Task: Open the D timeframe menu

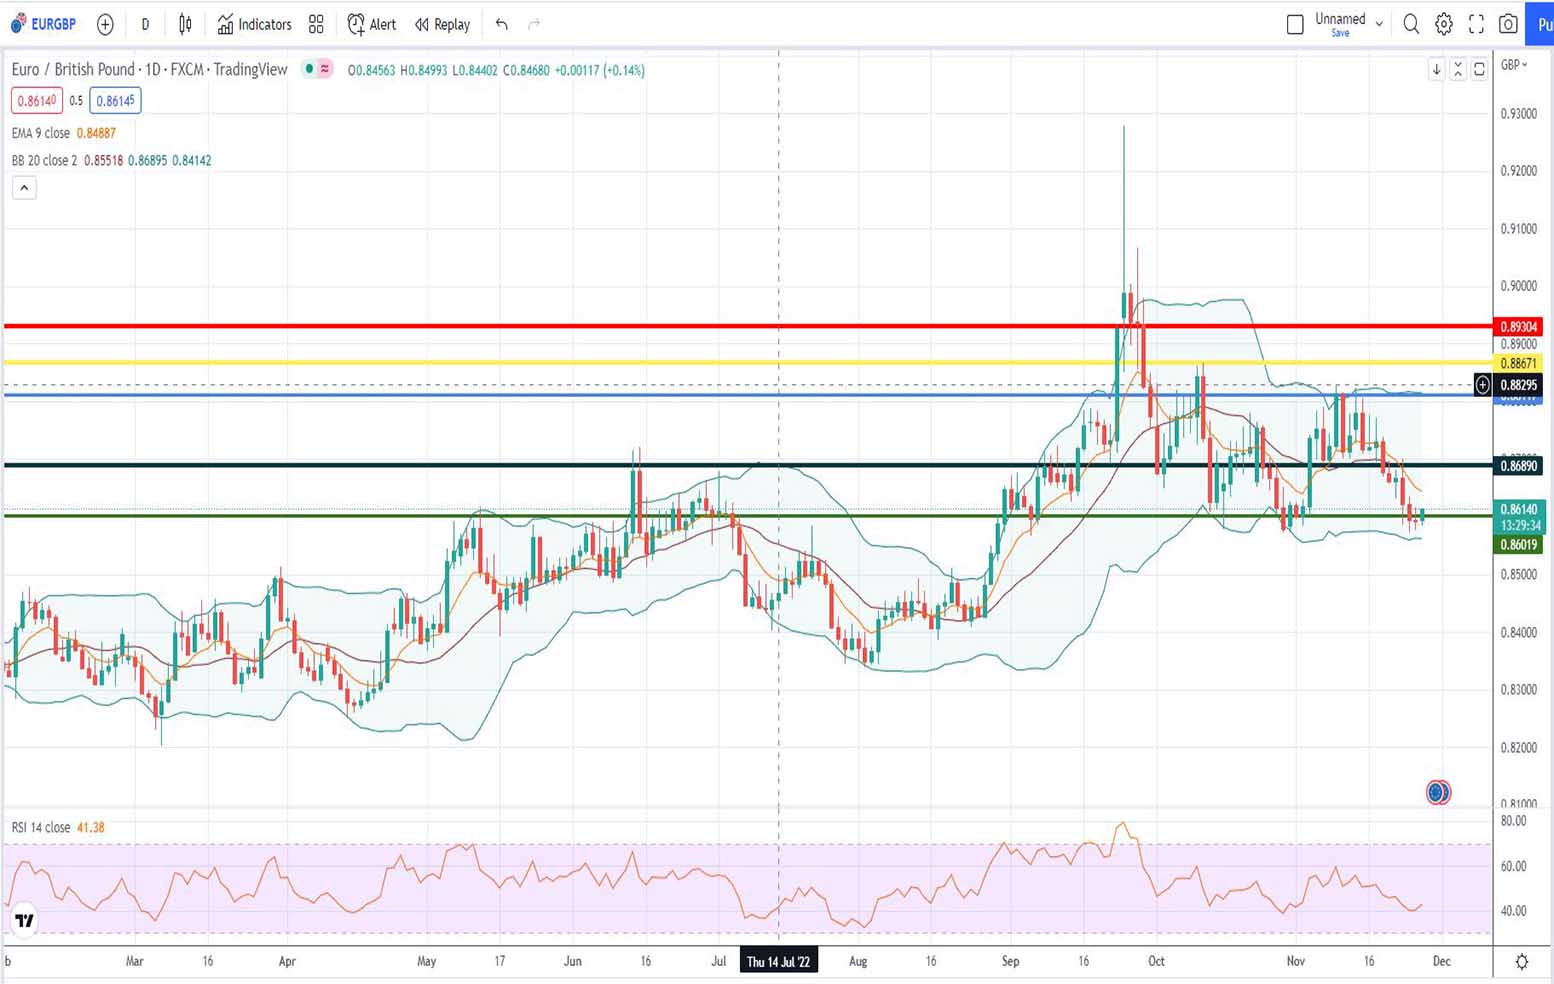Action: tap(145, 24)
